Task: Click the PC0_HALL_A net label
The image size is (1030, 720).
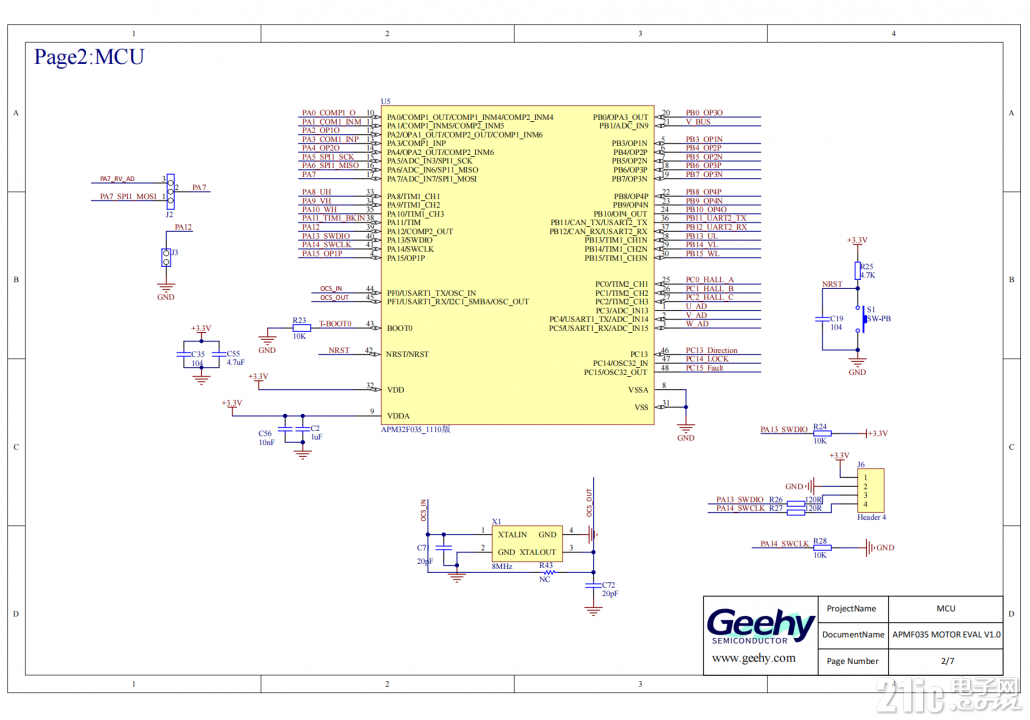Action: [x=709, y=280]
